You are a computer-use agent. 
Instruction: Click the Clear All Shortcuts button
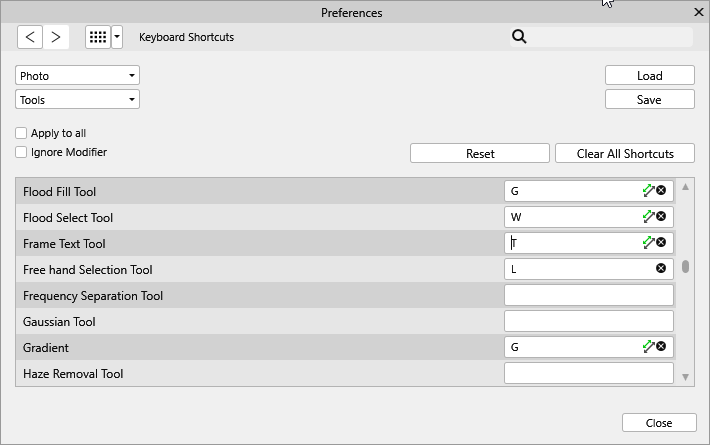(625, 153)
